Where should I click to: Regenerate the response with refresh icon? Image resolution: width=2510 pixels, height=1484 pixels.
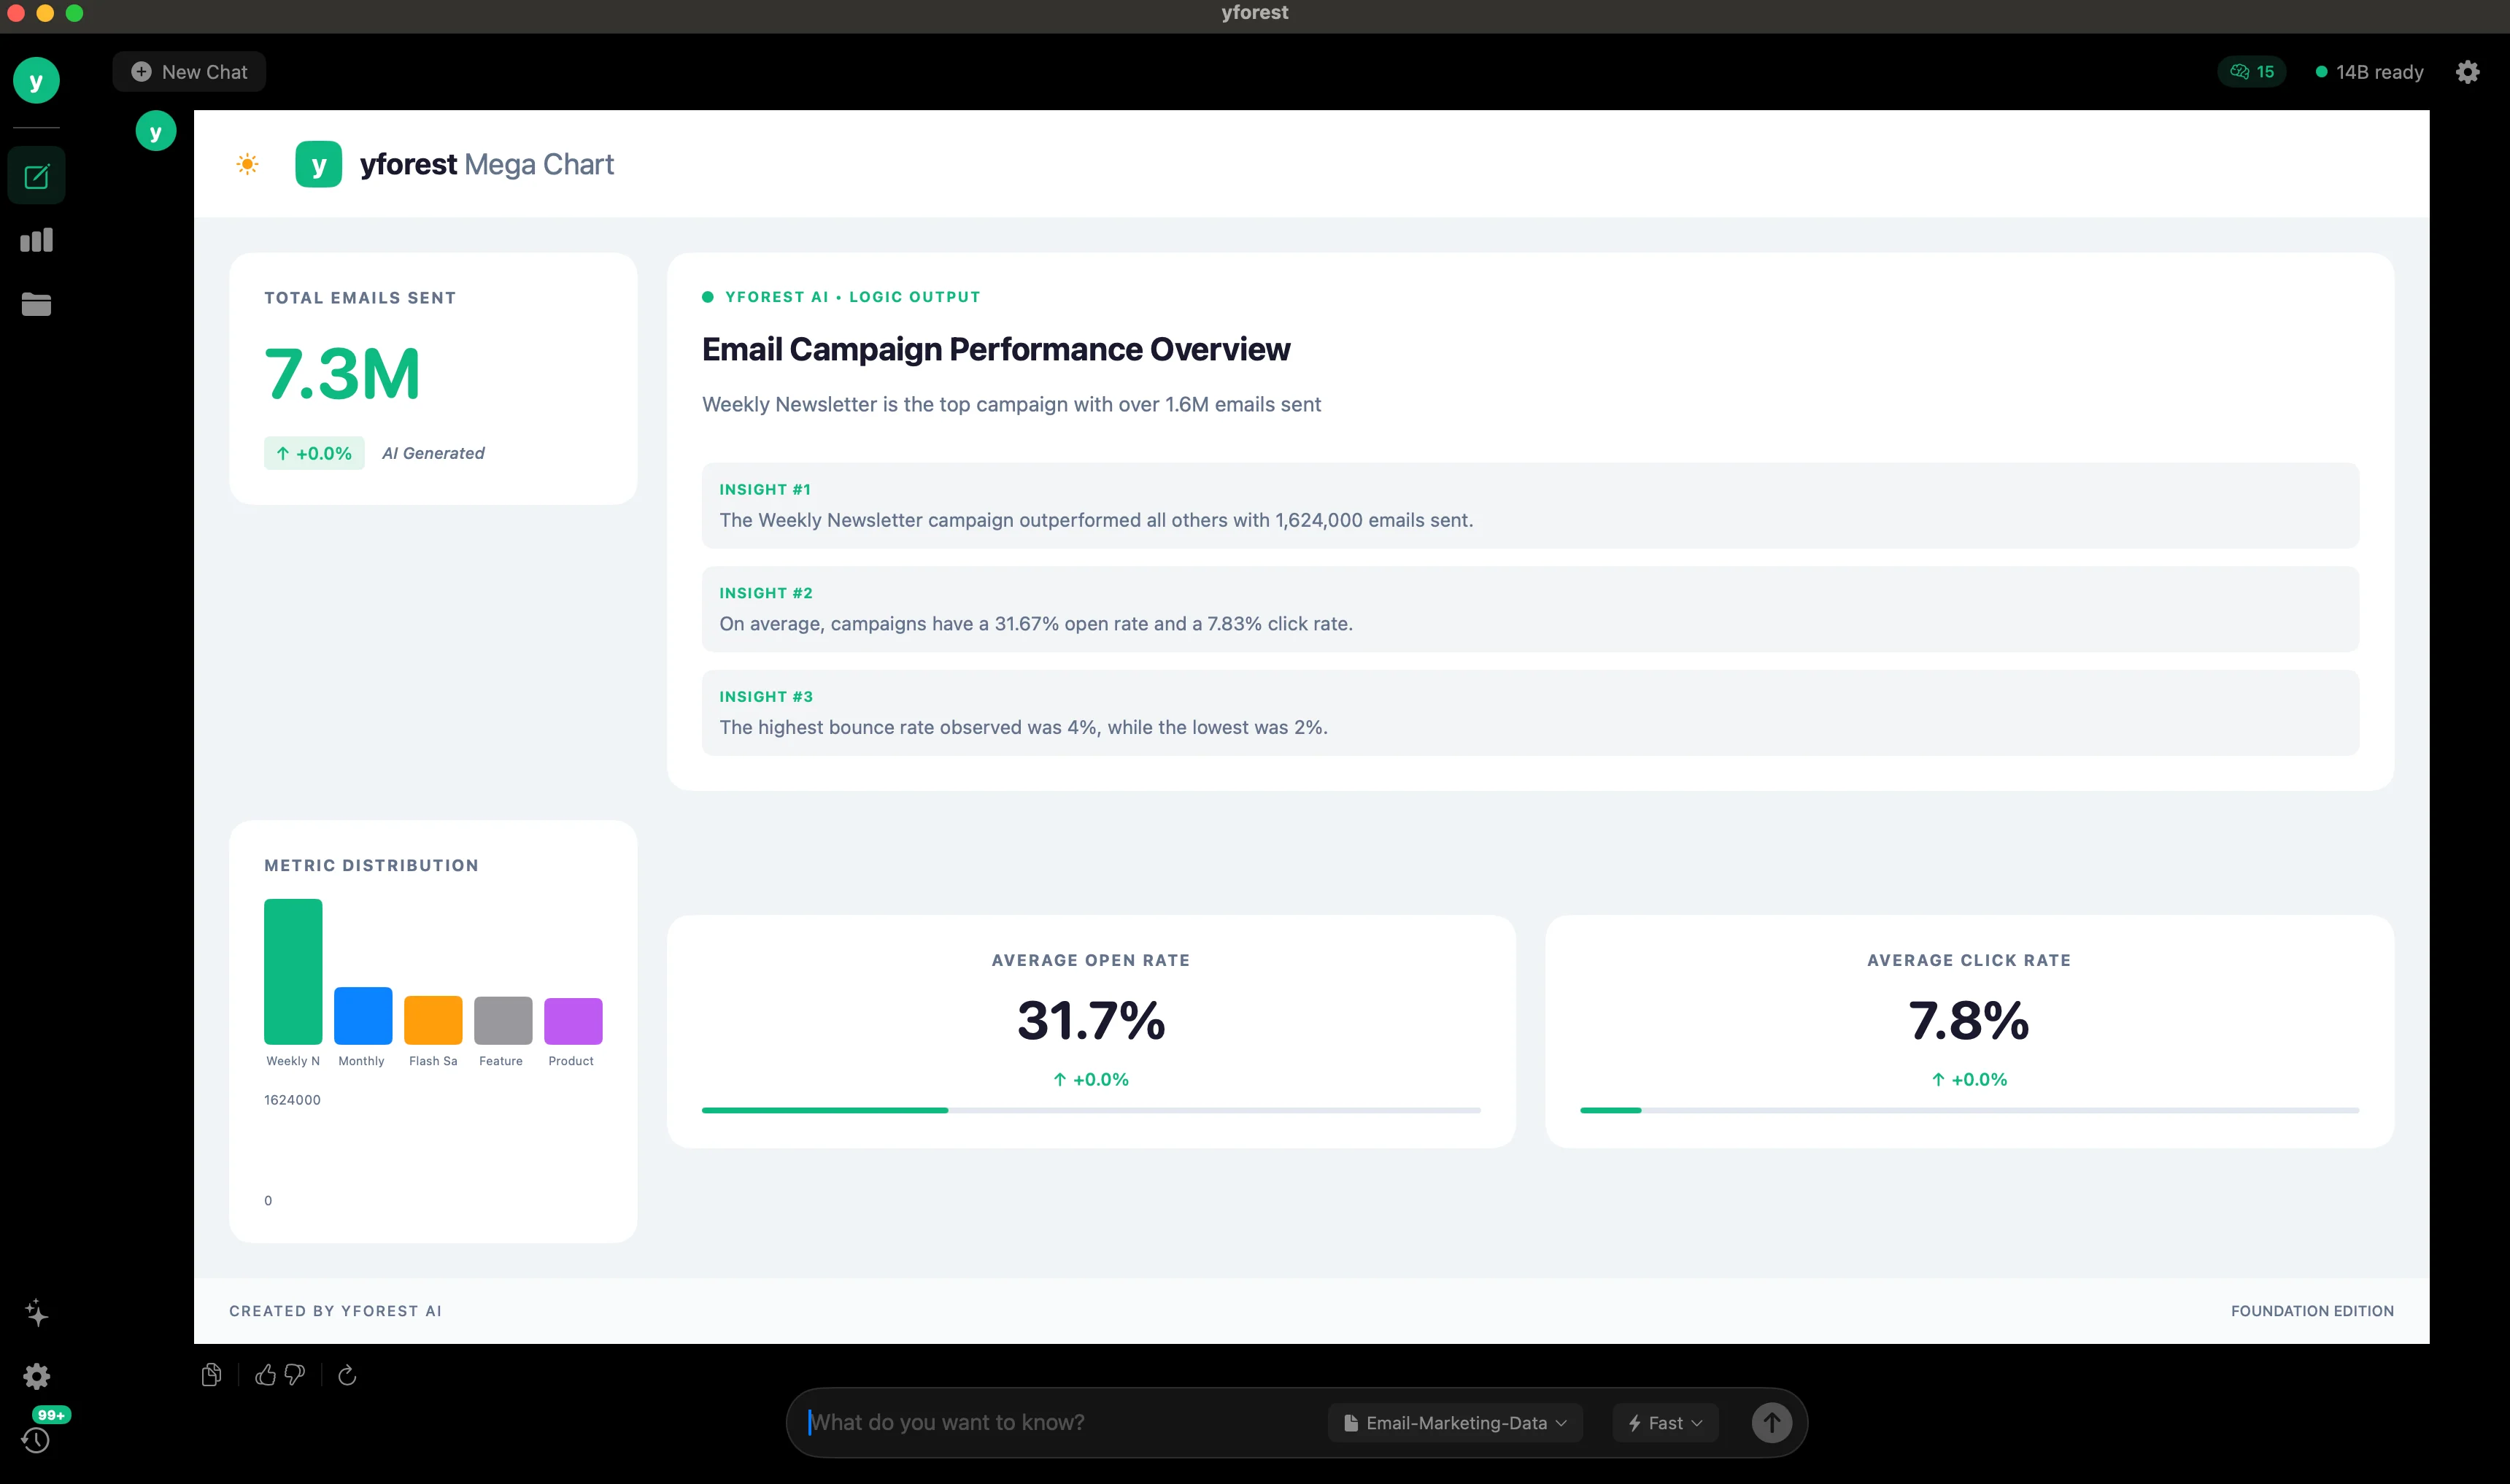(x=347, y=1375)
